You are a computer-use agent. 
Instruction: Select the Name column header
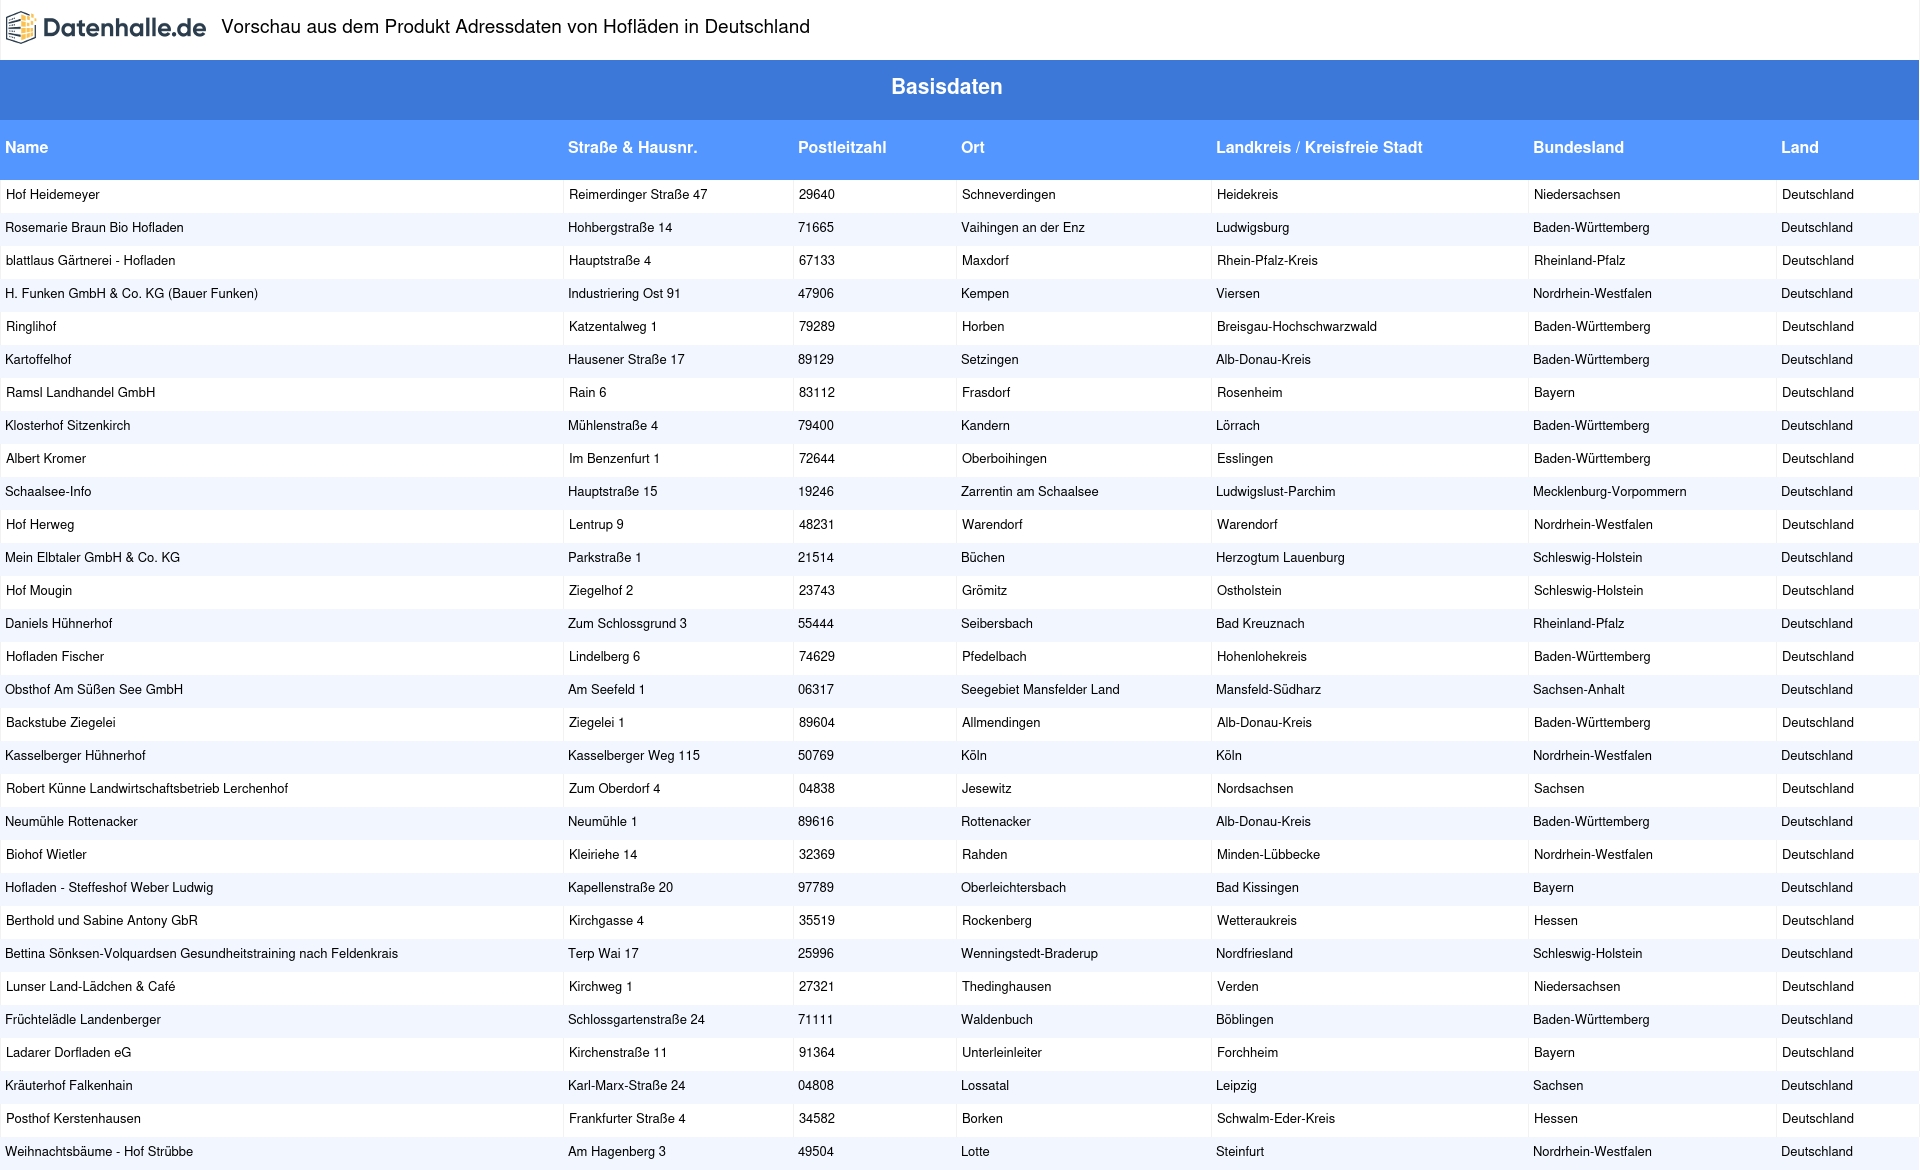tap(26, 148)
